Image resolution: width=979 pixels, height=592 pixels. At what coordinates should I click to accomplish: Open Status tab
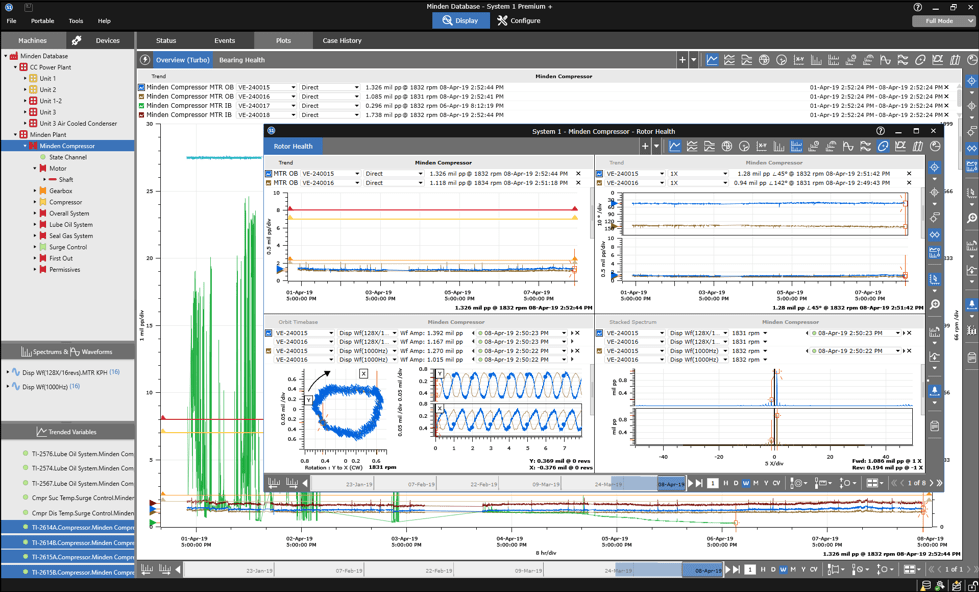(x=165, y=41)
